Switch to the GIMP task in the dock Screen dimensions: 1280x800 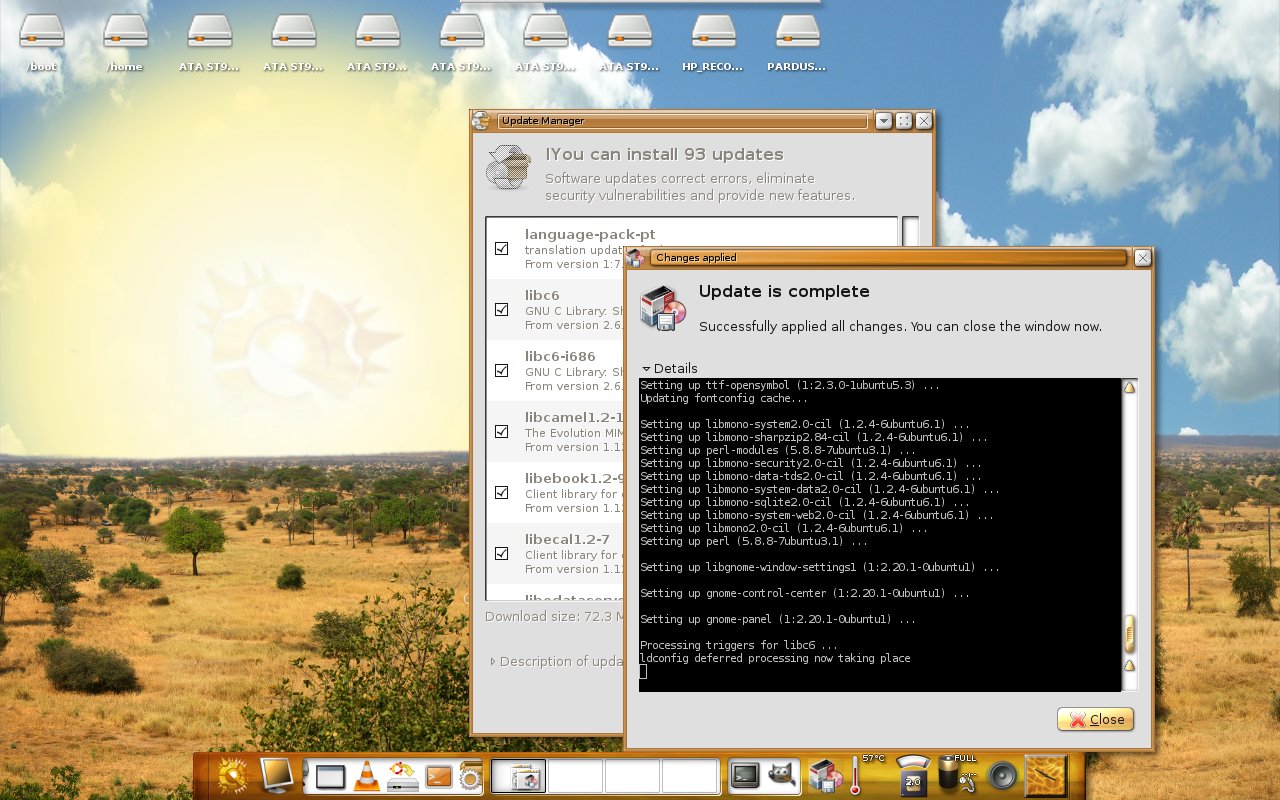(782, 775)
